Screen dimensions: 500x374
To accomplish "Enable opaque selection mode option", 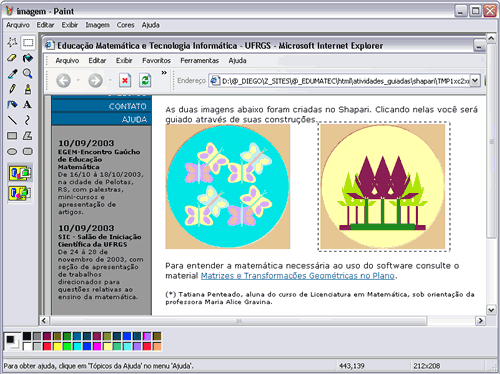I will pyautogui.click(x=20, y=173).
